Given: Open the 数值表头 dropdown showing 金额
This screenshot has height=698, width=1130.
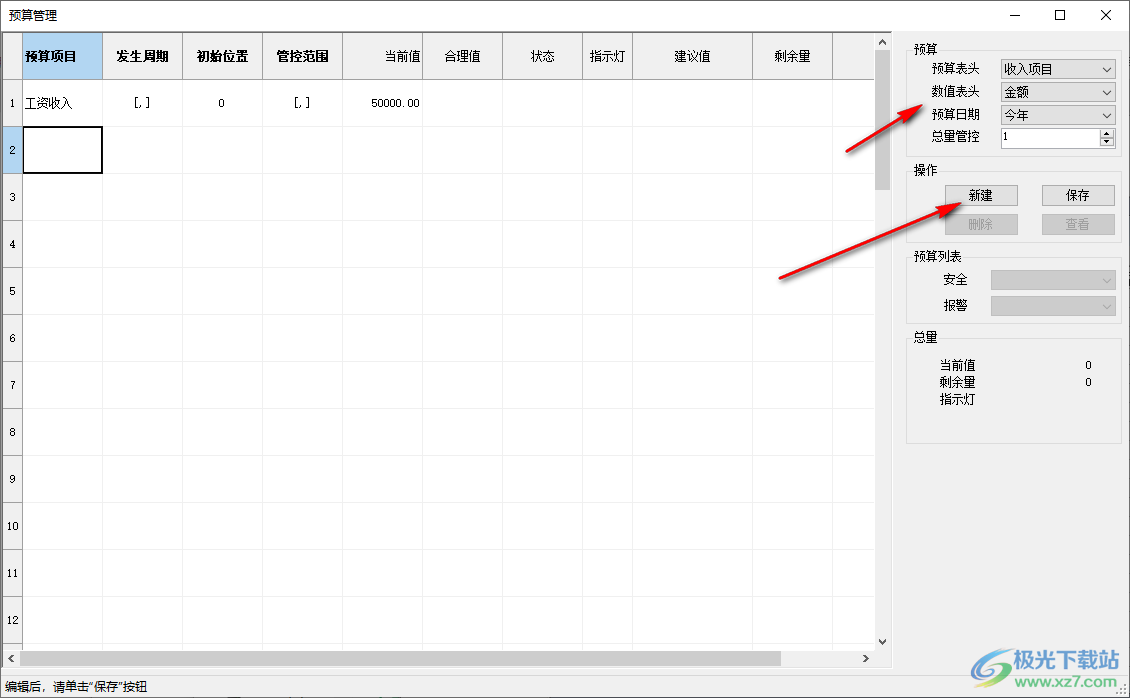Looking at the screenshot, I should tap(1057, 92).
